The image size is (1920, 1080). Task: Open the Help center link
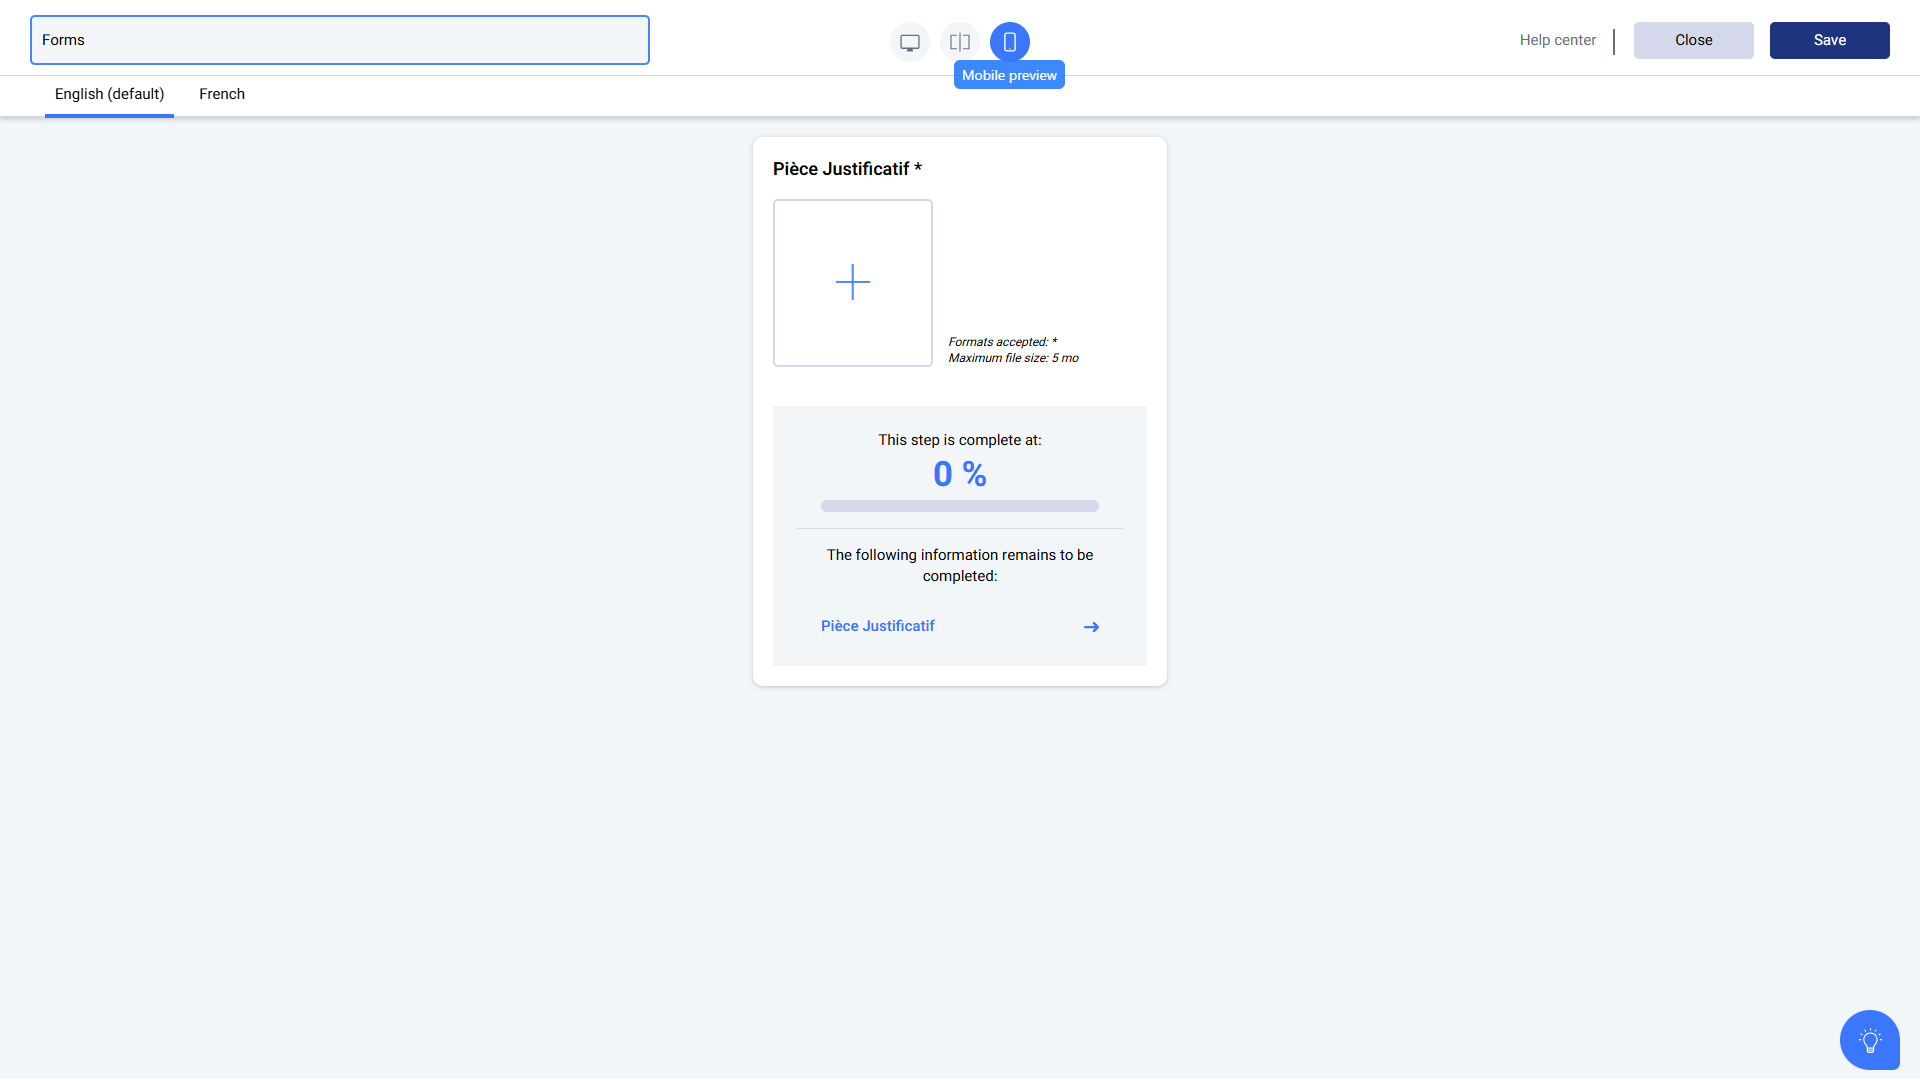(1557, 40)
